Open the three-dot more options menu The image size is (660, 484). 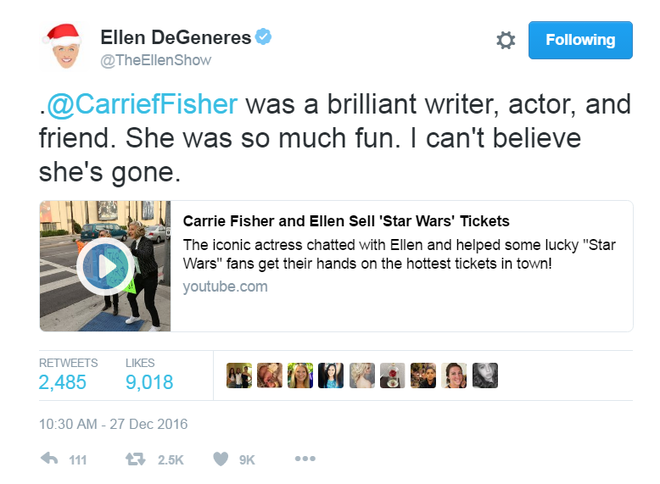[x=305, y=459]
